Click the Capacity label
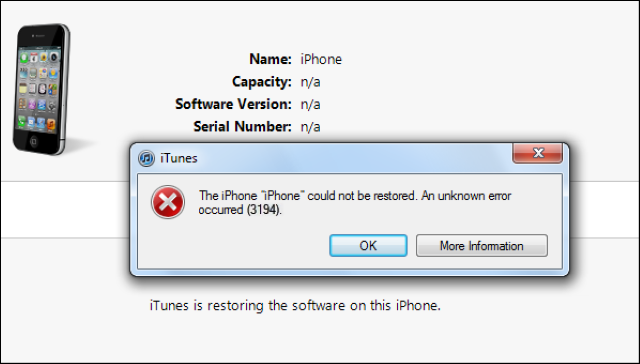This screenshot has height=364, width=640. pyautogui.click(x=262, y=82)
